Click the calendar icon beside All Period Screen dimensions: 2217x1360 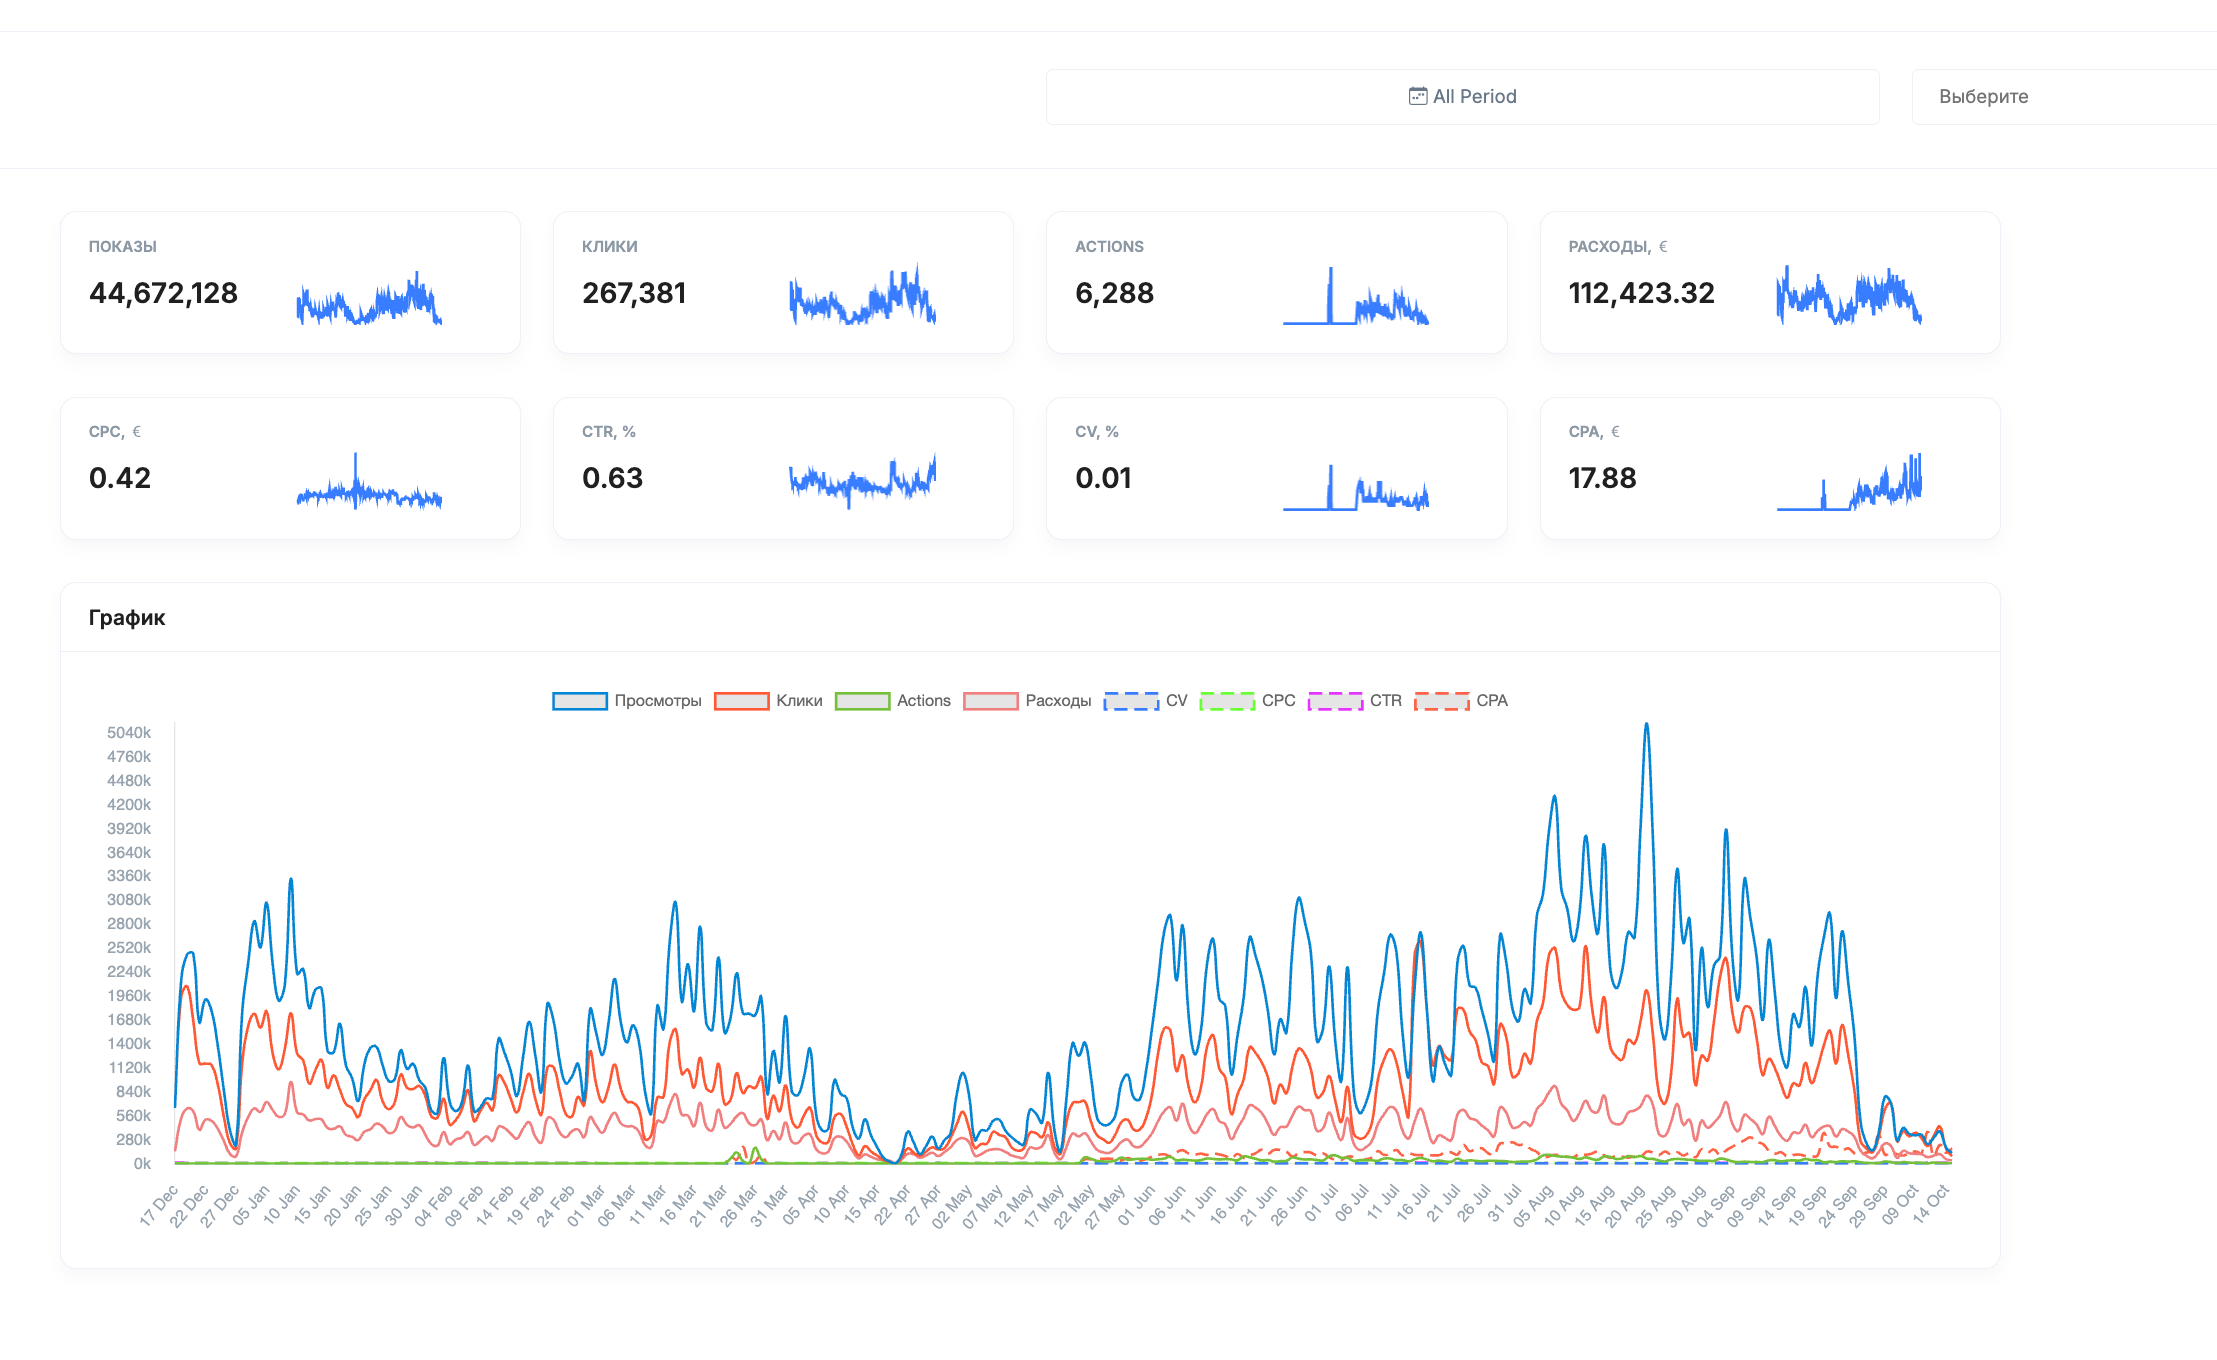pos(1417,96)
